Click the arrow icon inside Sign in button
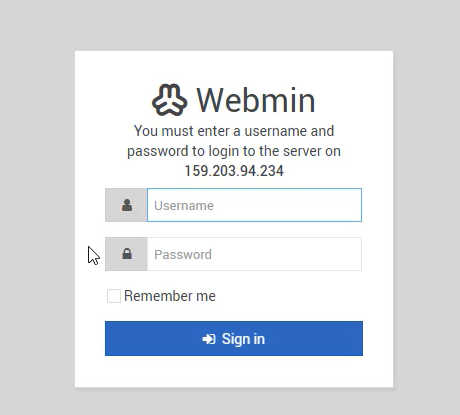 point(209,339)
